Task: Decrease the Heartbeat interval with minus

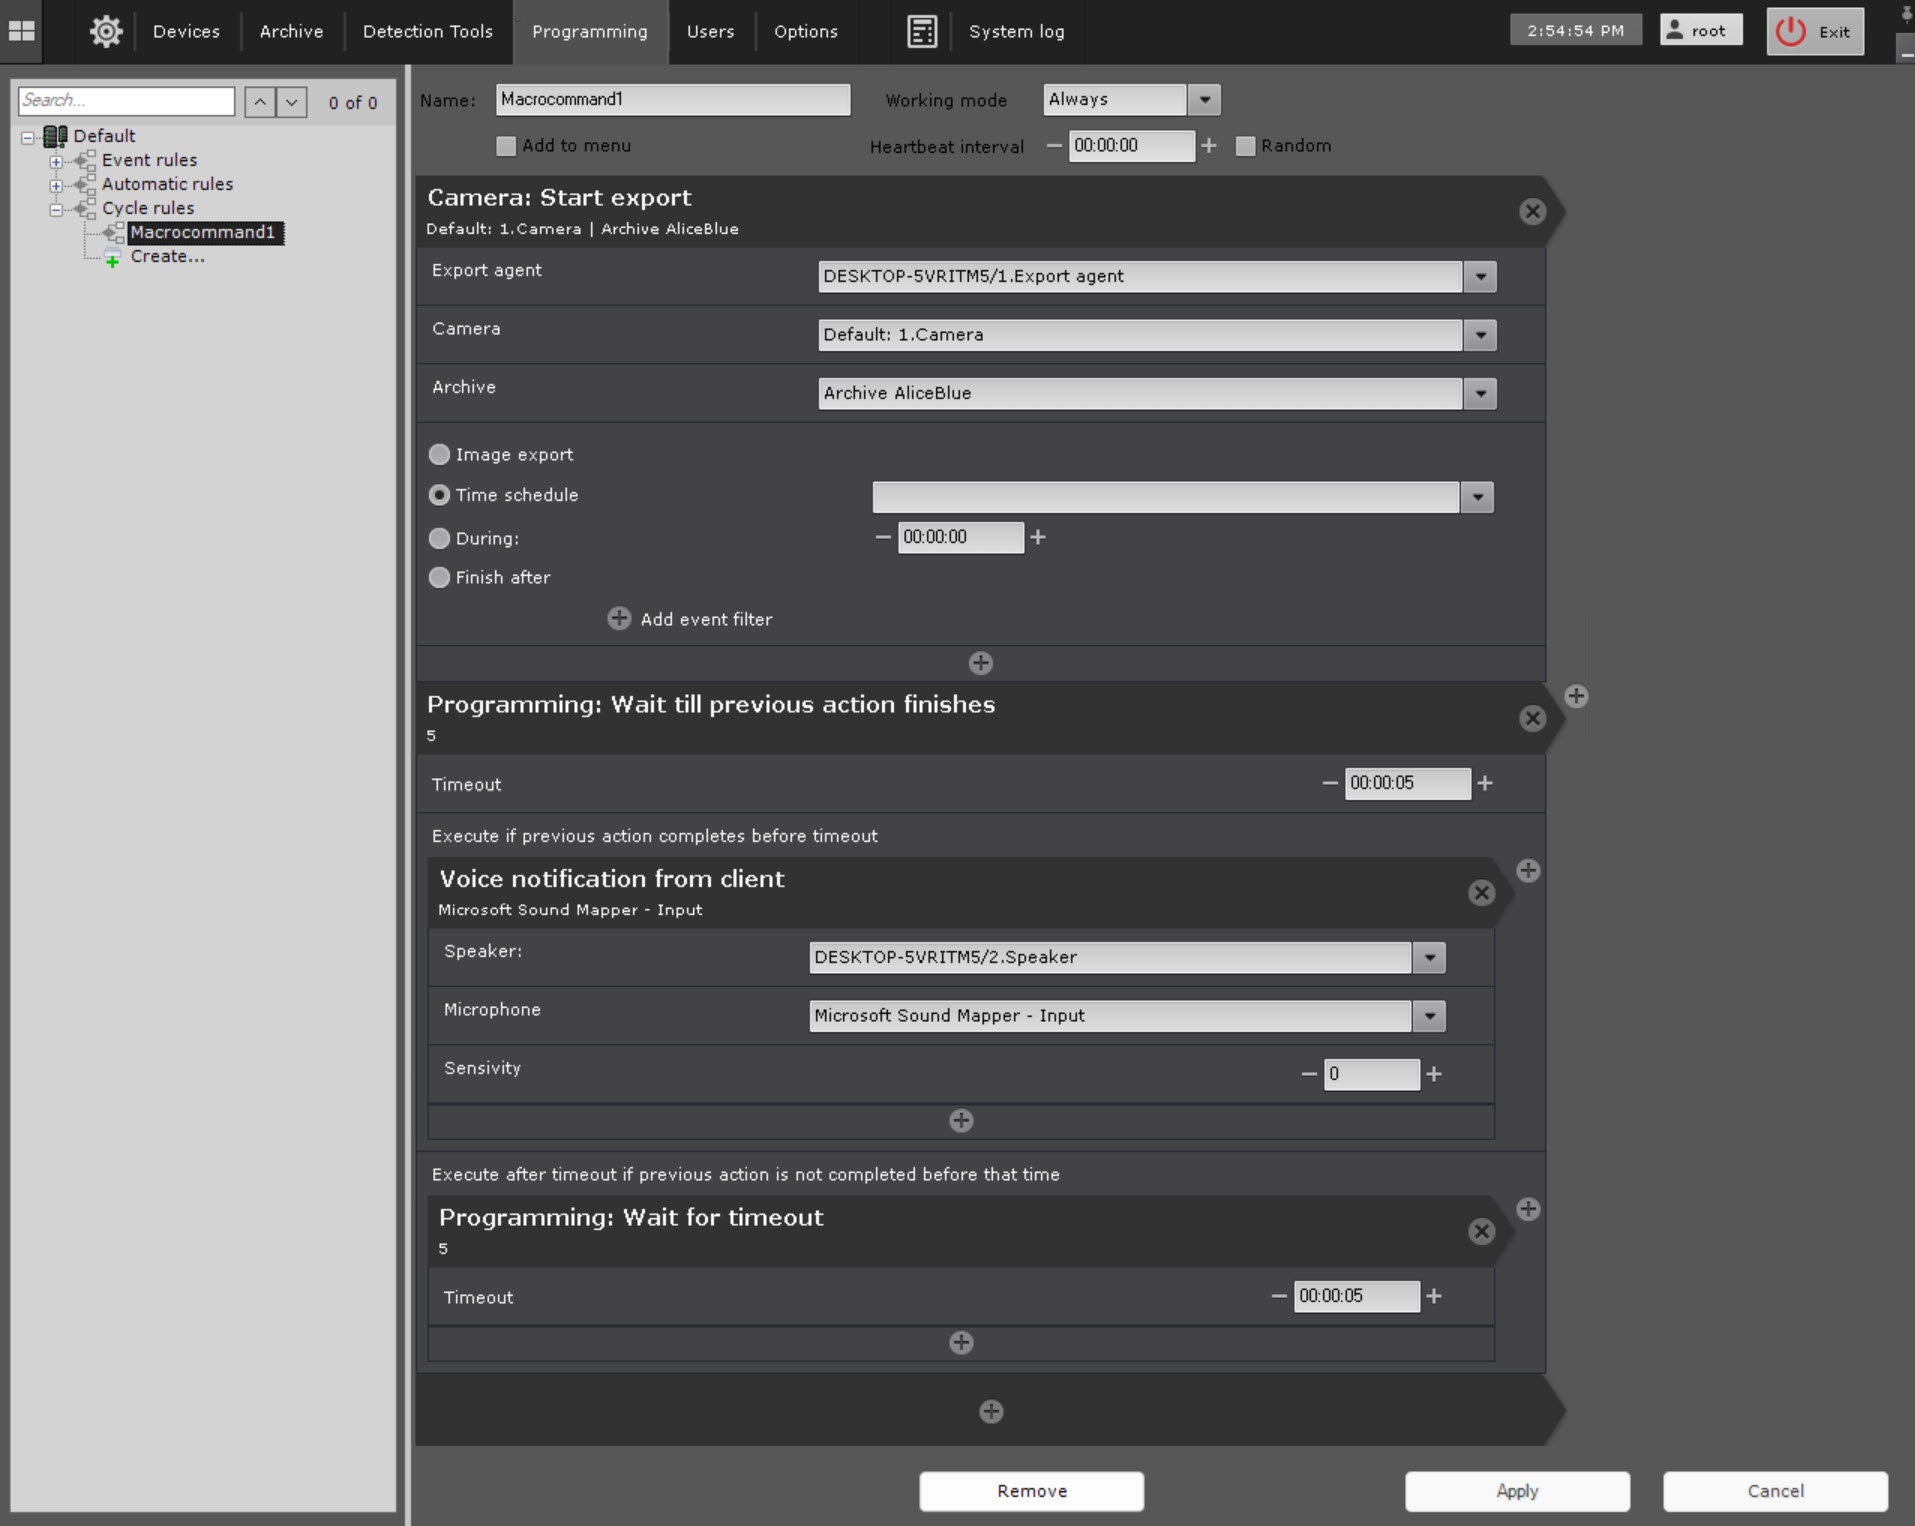Action: click(1054, 146)
